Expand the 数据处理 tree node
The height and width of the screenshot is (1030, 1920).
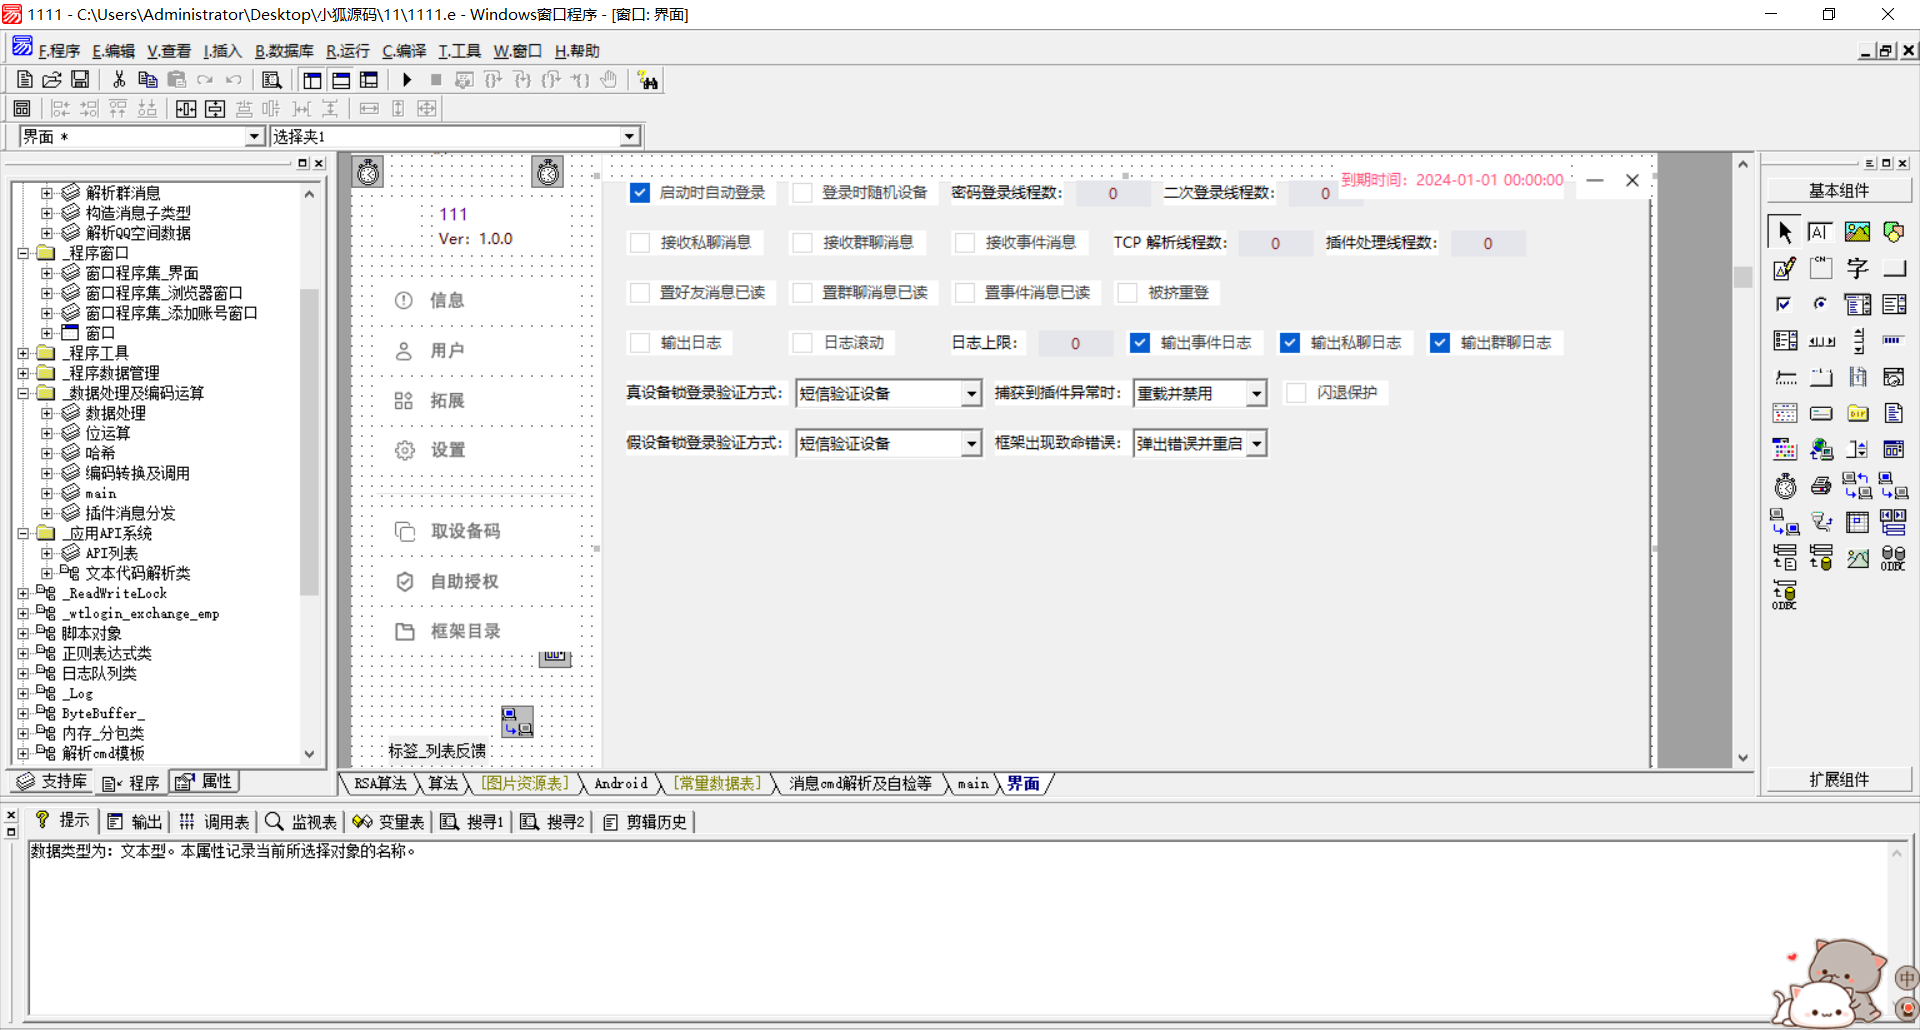[x=47, y=413]
